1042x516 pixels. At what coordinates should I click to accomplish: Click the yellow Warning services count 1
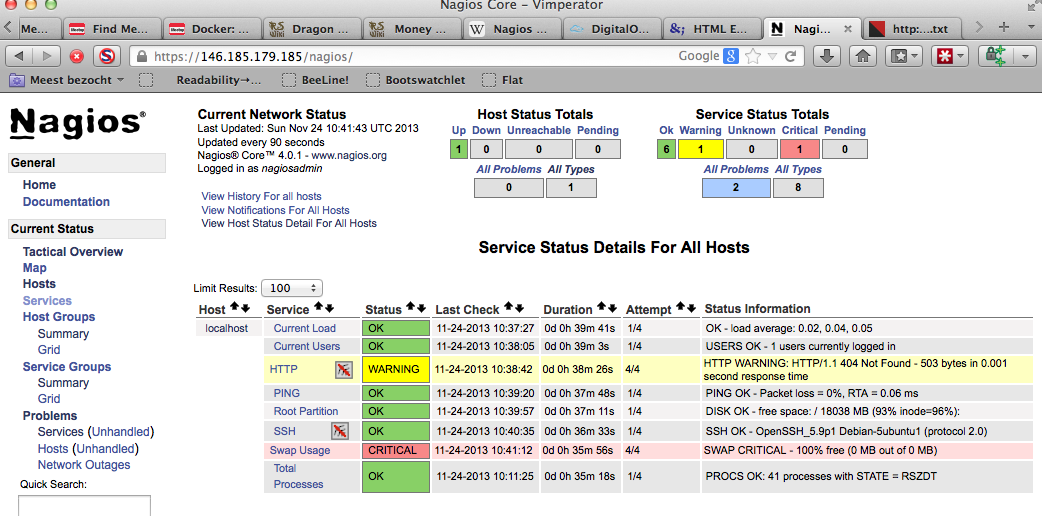pyautogui.click(x=700, y=150)
